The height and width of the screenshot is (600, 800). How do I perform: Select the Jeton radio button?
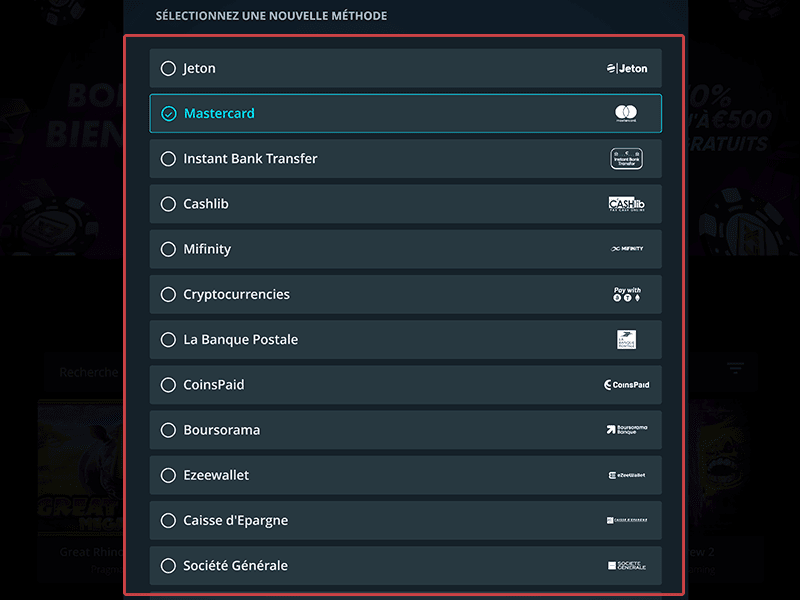tap(168, 68)
